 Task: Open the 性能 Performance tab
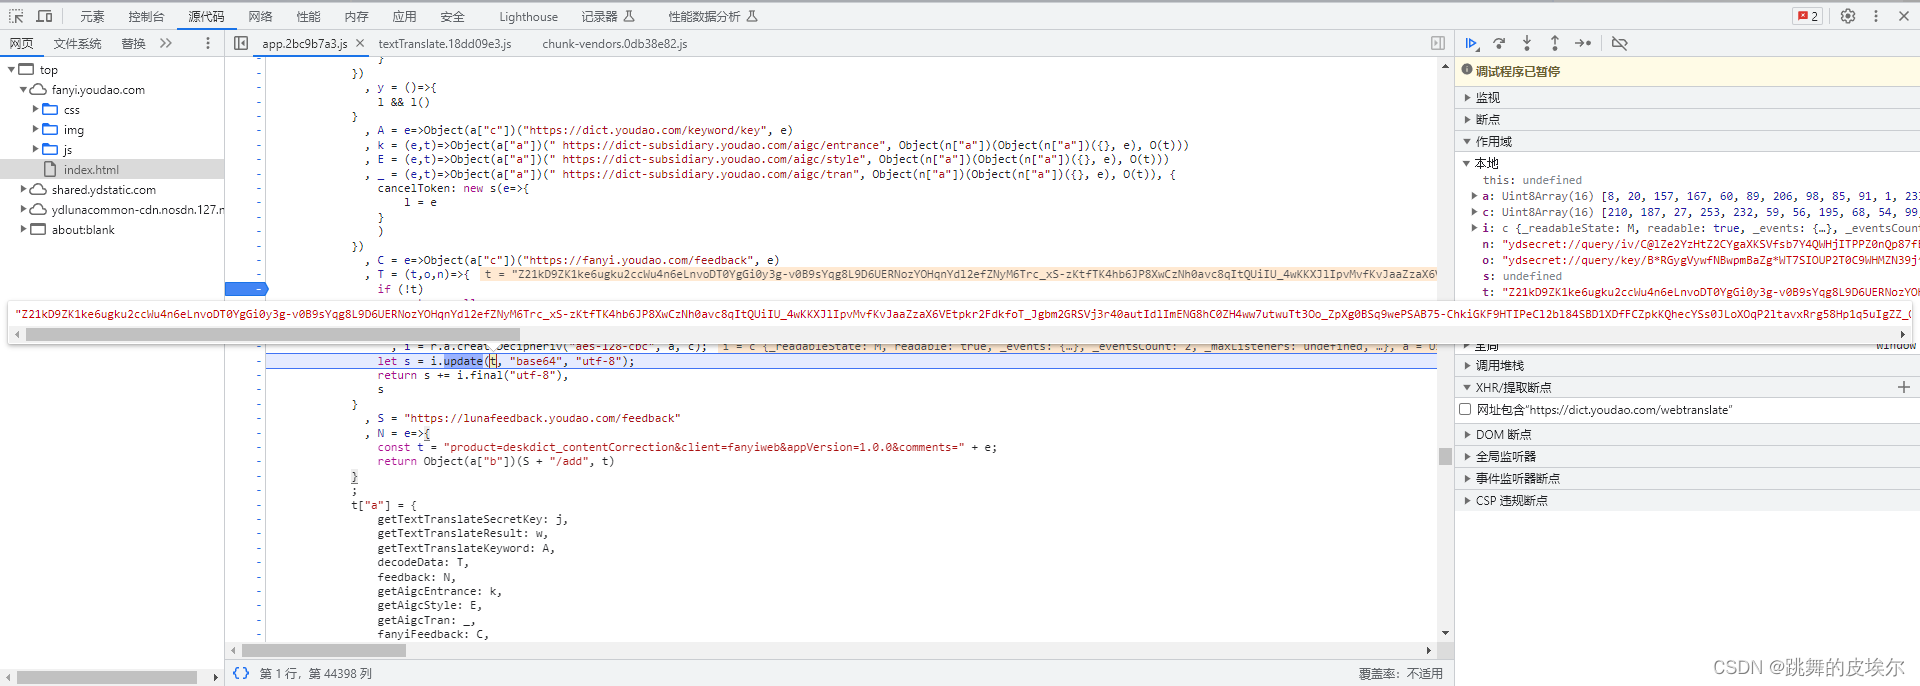(308, 16)
